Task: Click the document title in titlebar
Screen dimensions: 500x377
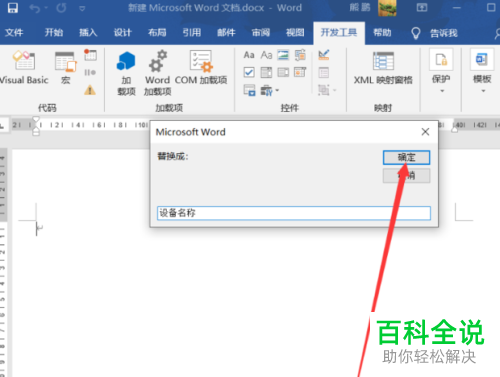Action: [x=215, y=8]
